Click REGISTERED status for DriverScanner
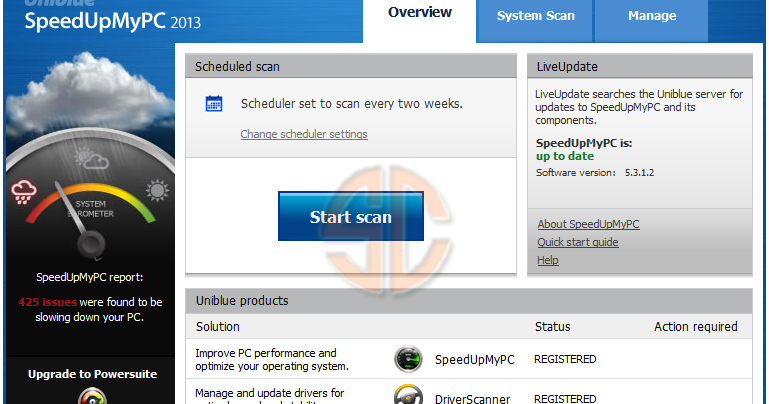Viewport: 769px width, 404px height. (x=565, y=399)
